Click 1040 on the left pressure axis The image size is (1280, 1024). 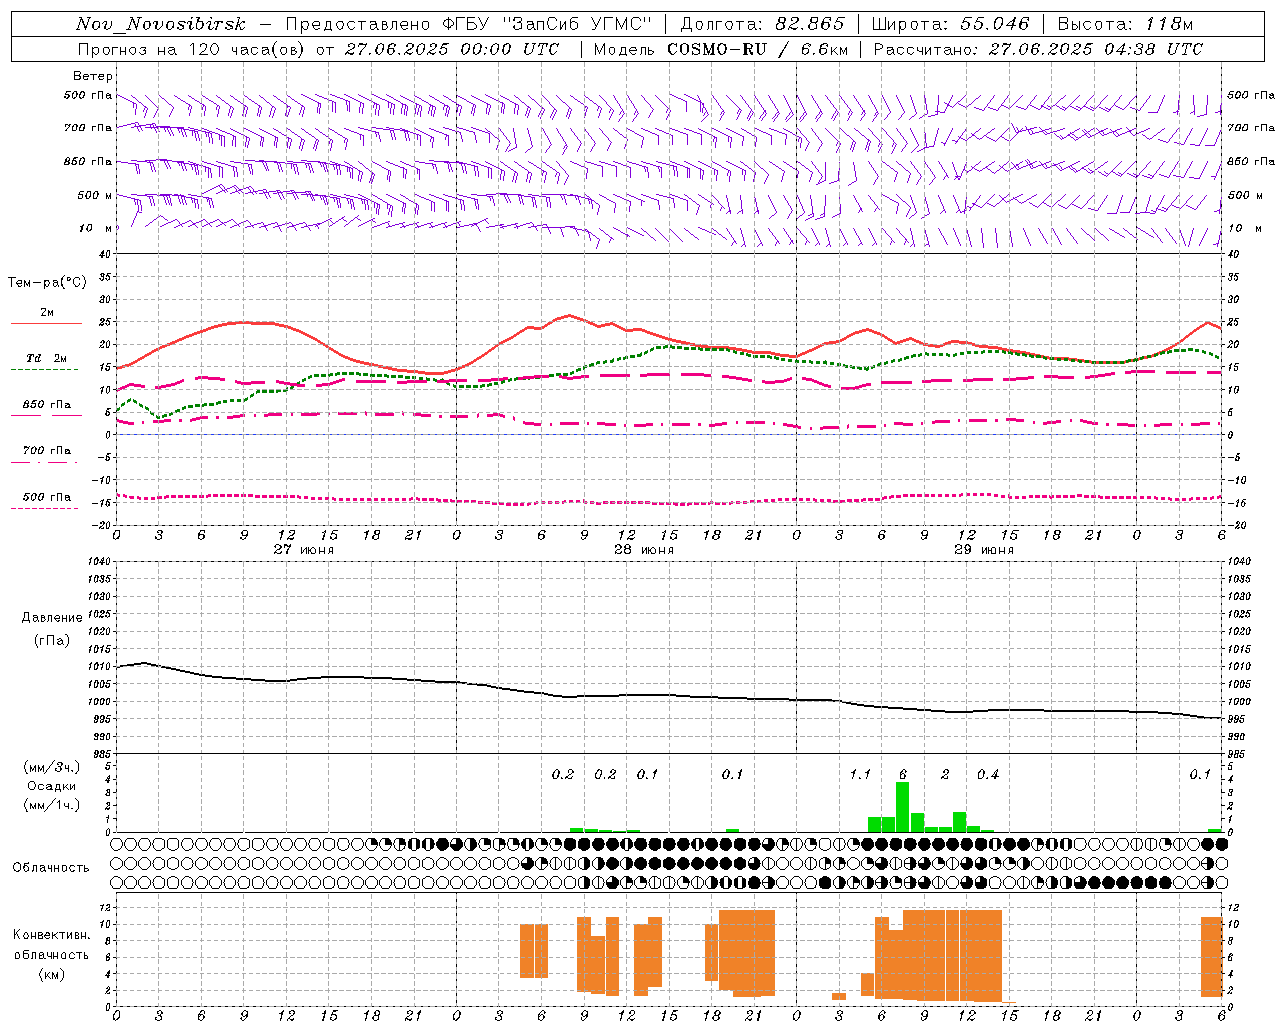(x=101, y=562)
